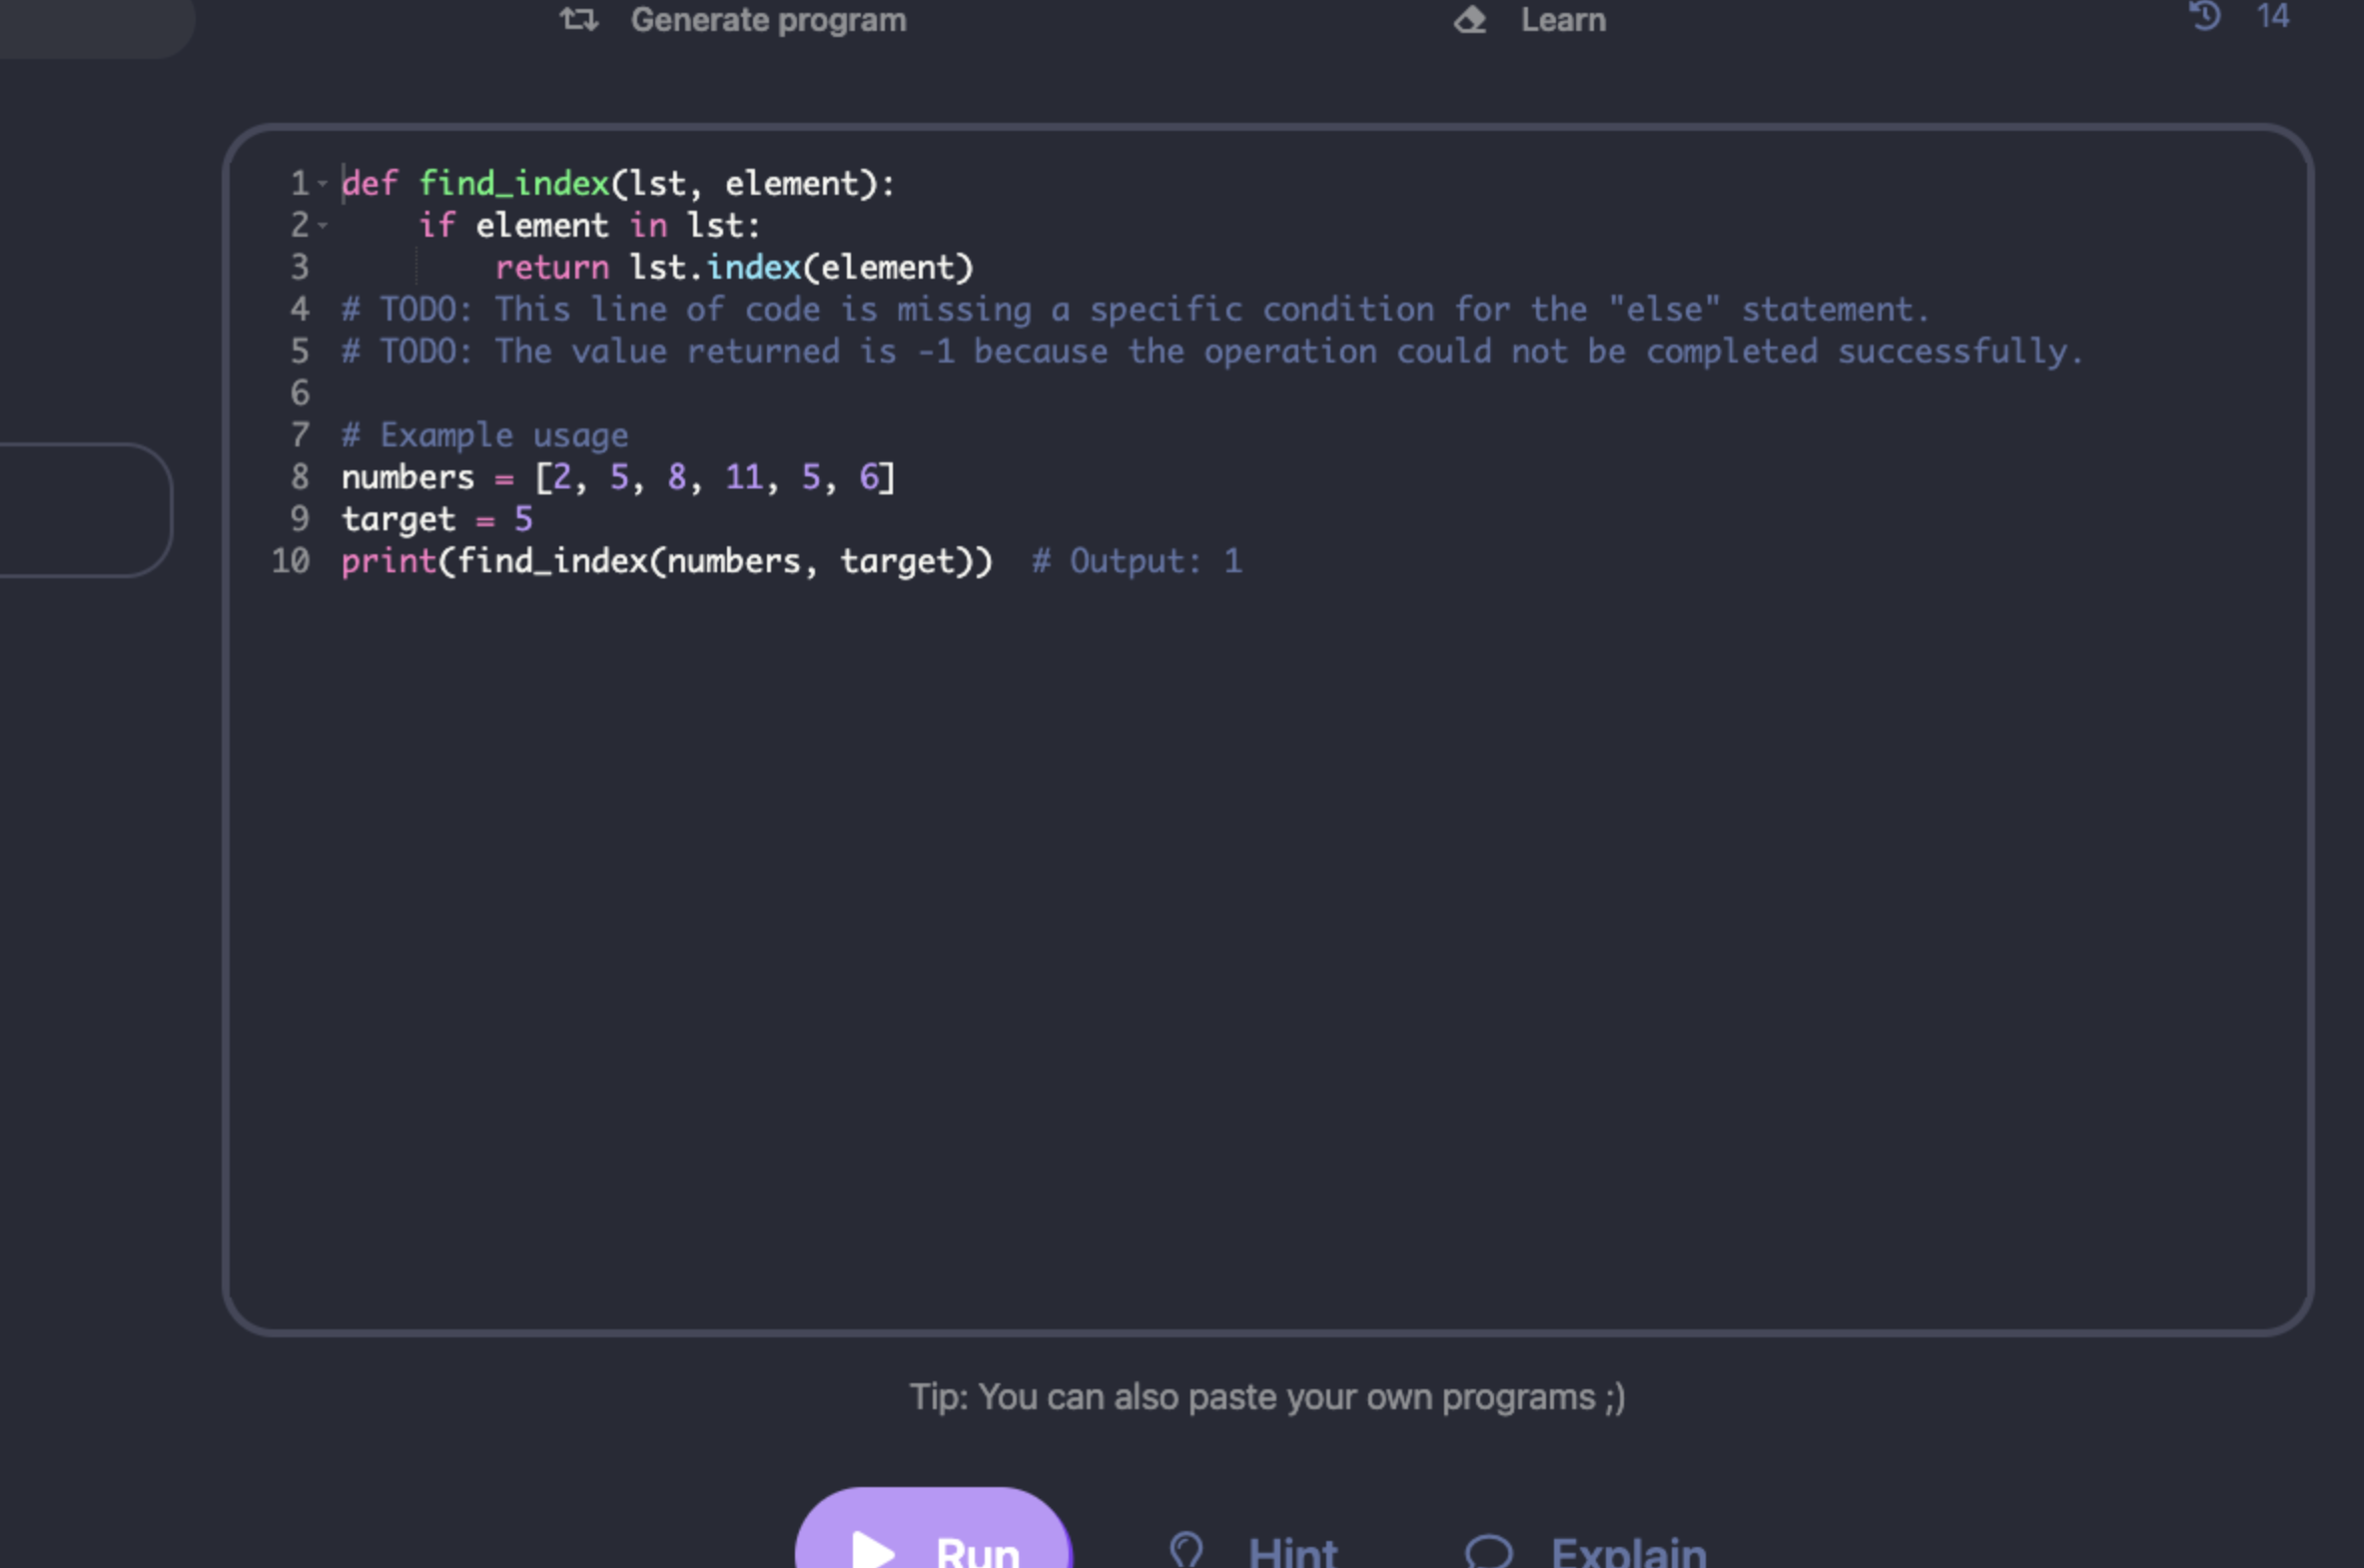The image size is (2364, 1568).
Task: Open history via the clock icon
Action: [2205, 16]
